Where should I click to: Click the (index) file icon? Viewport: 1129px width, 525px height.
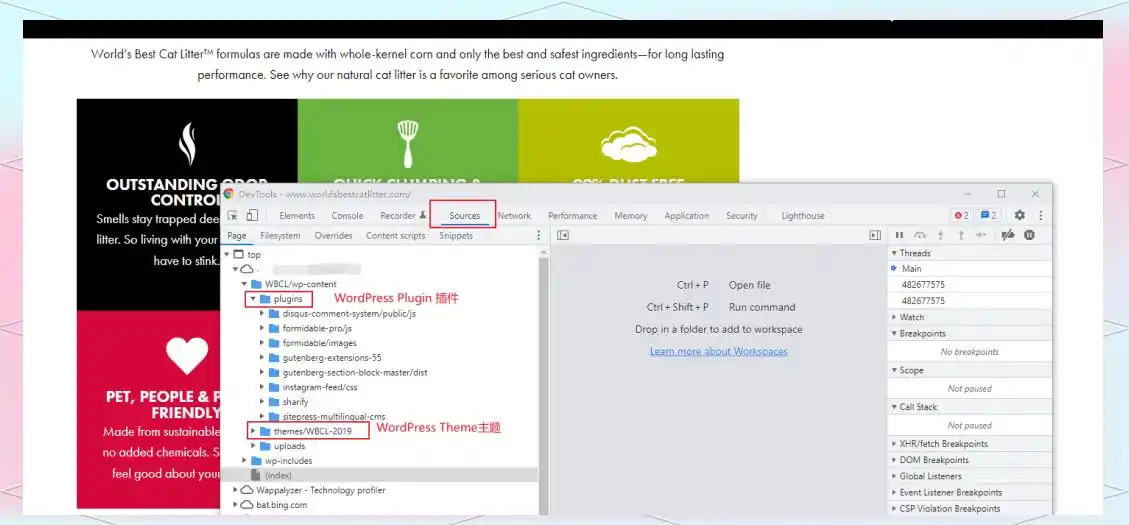[255, 475]
